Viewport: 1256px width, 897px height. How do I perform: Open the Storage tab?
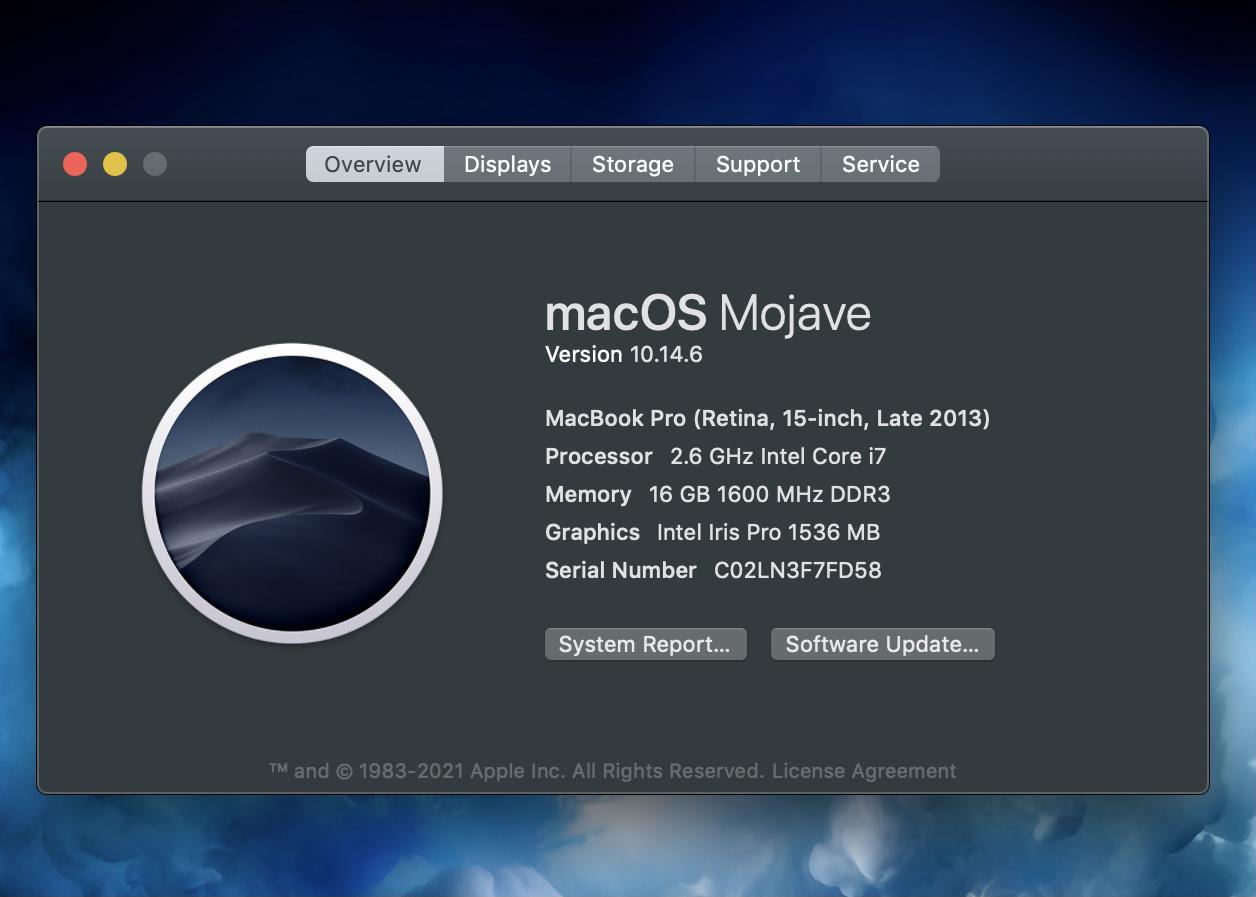(633, 164)
